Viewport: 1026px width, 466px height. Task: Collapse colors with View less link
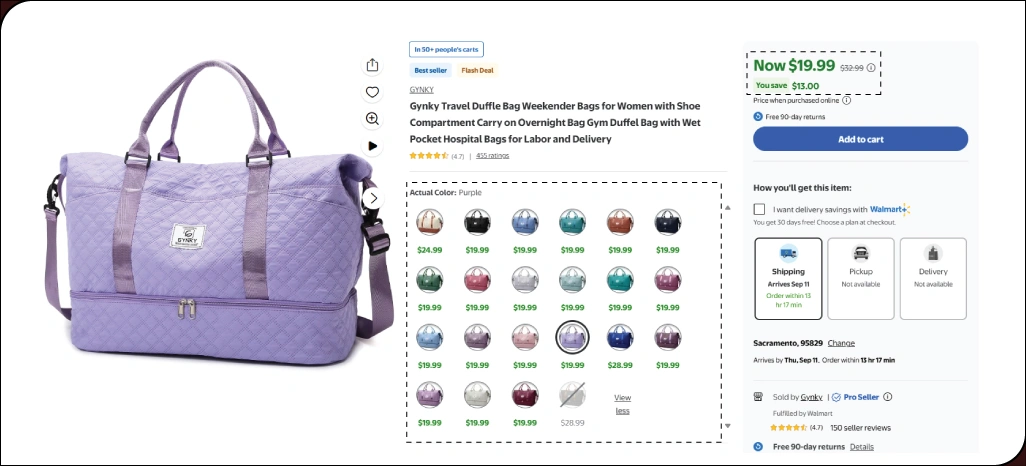point(622,404)
